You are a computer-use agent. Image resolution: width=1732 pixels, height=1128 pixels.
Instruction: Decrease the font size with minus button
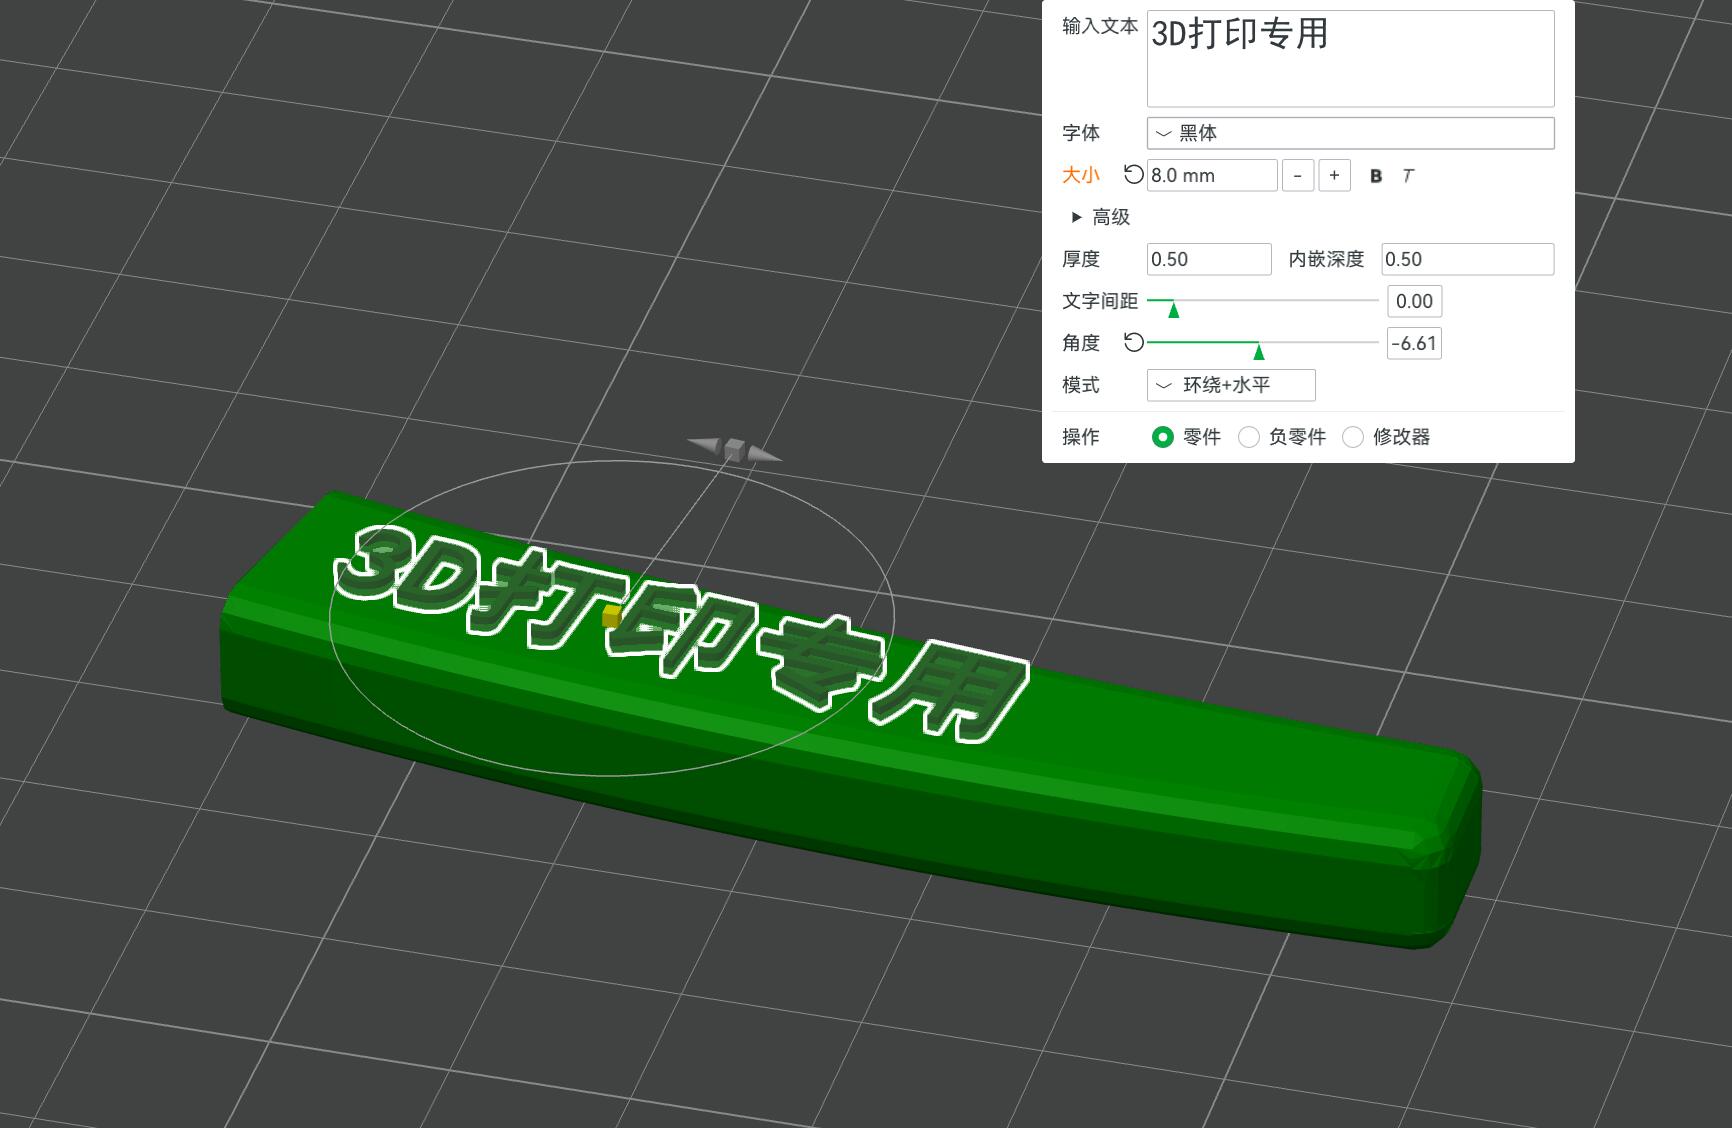click(1298, 175)
